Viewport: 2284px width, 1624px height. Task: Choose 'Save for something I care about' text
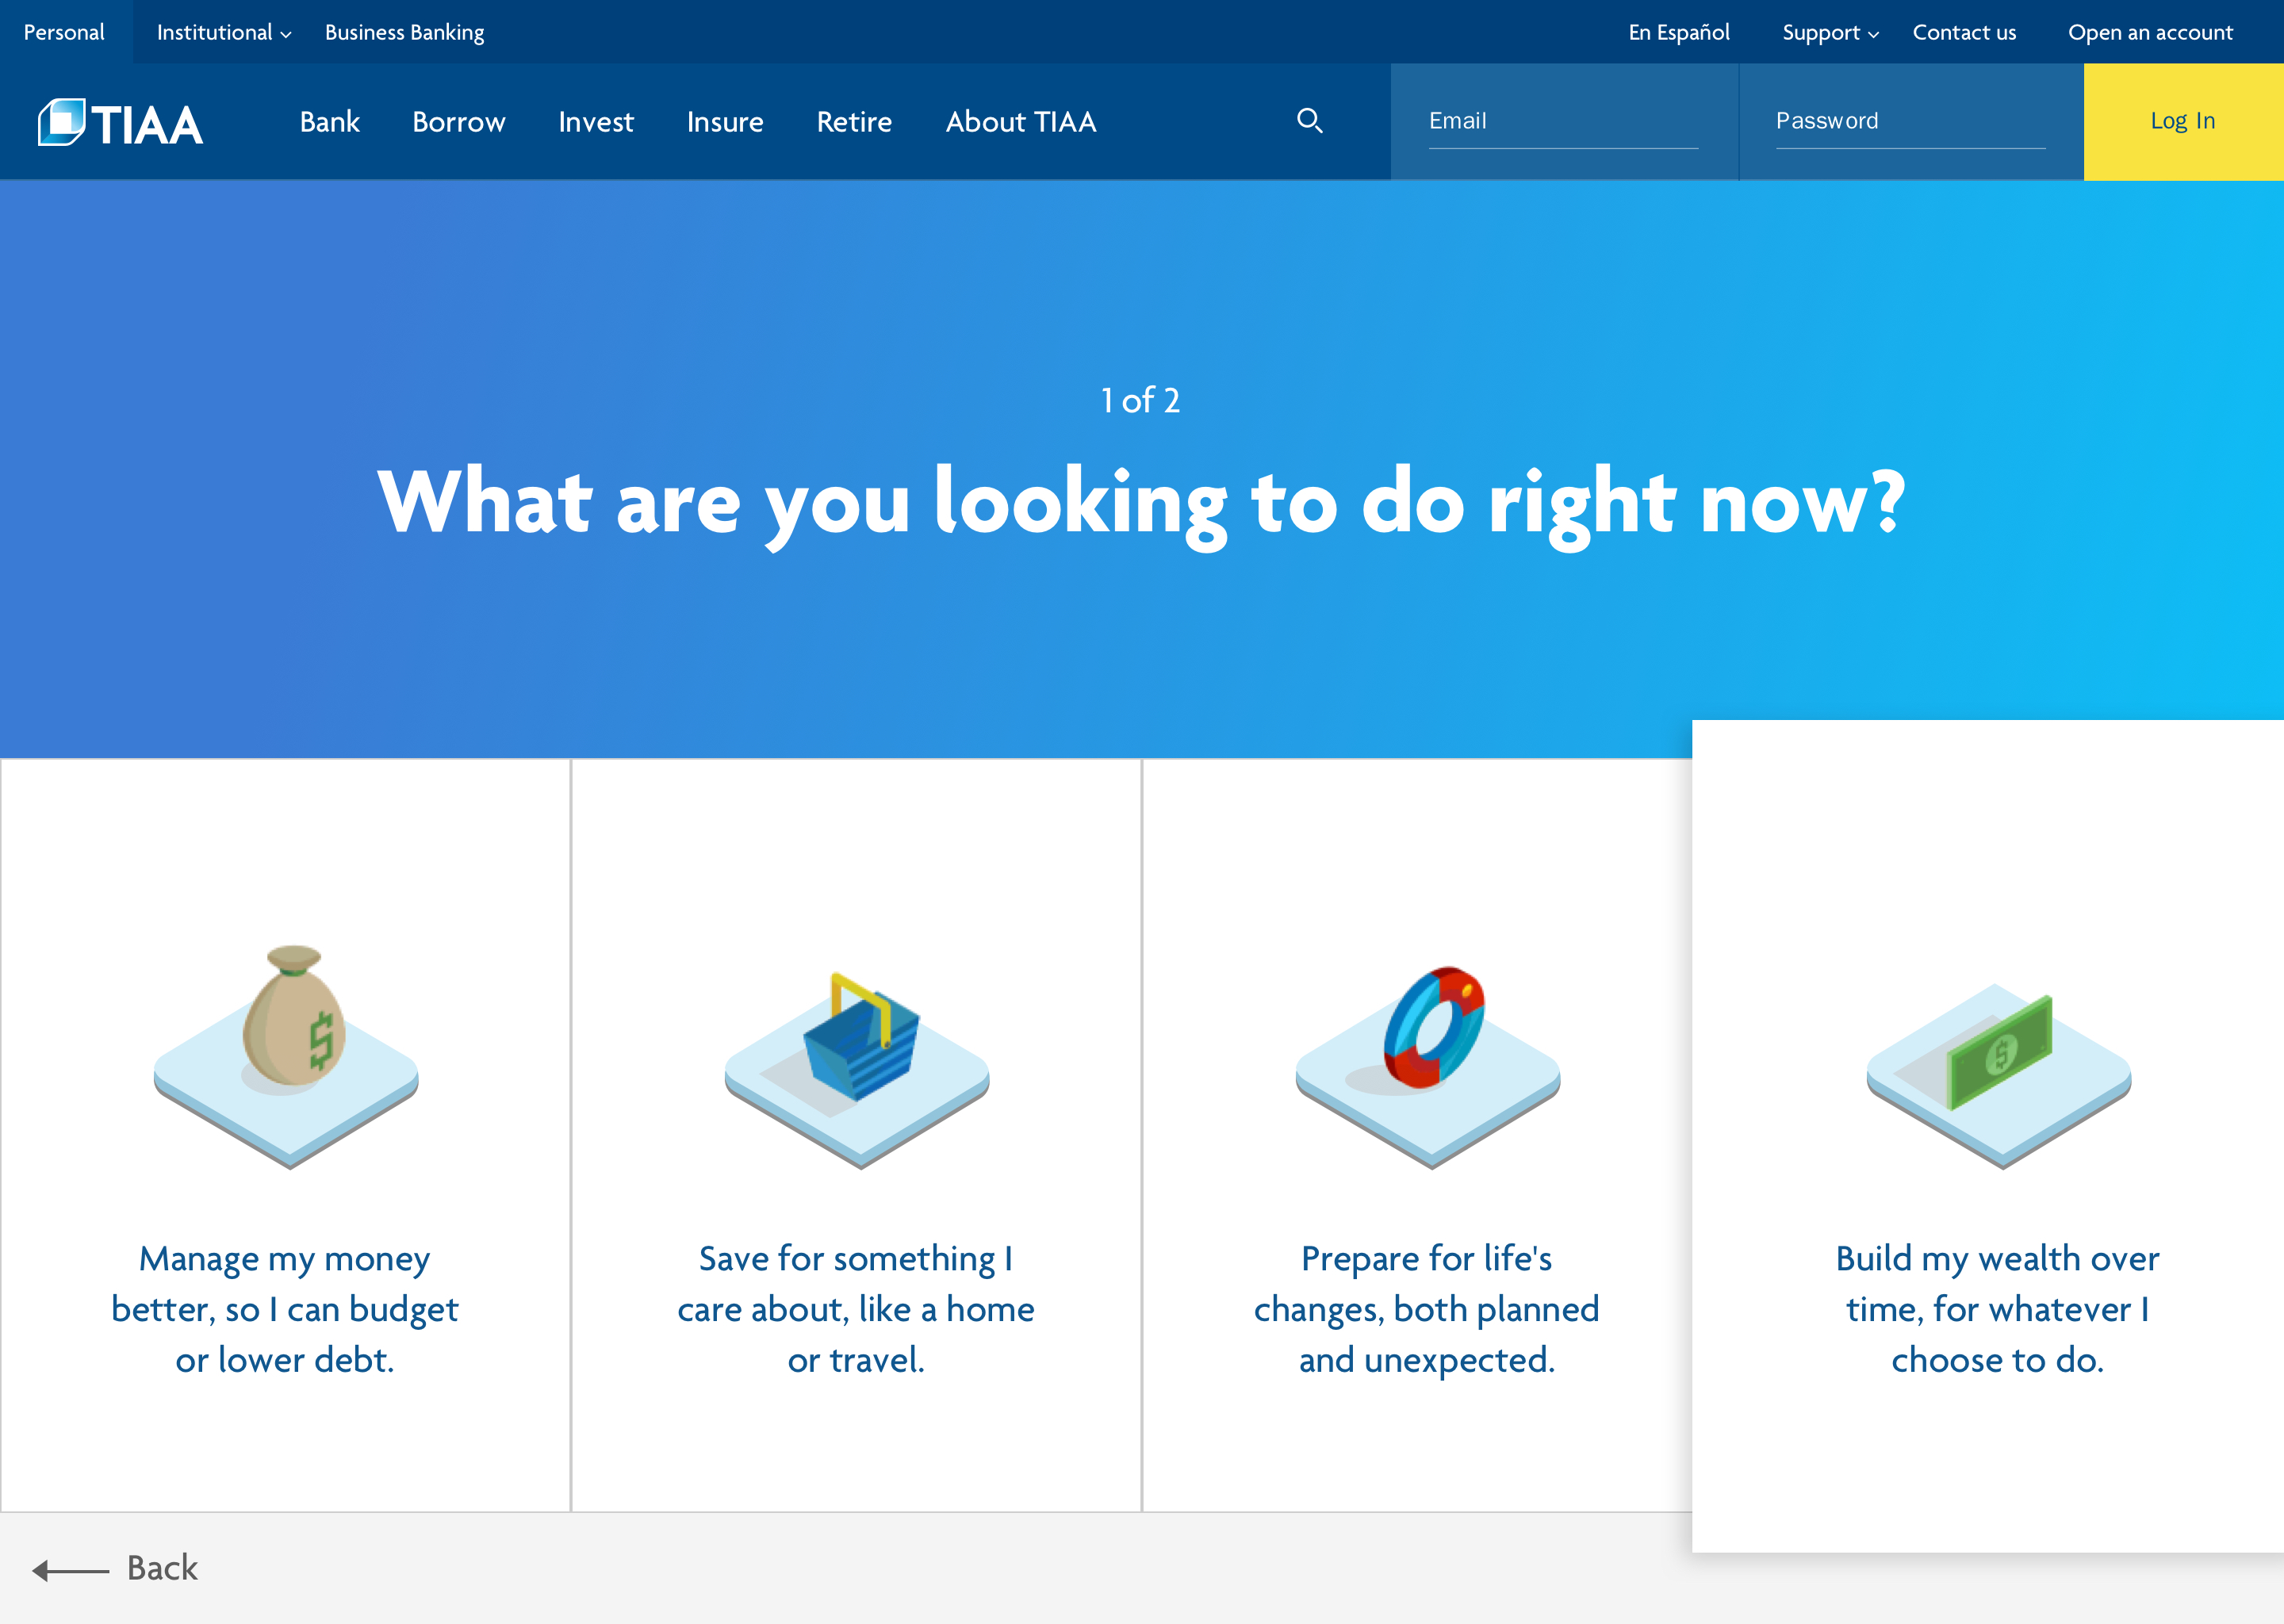[x=856, y=1309]
